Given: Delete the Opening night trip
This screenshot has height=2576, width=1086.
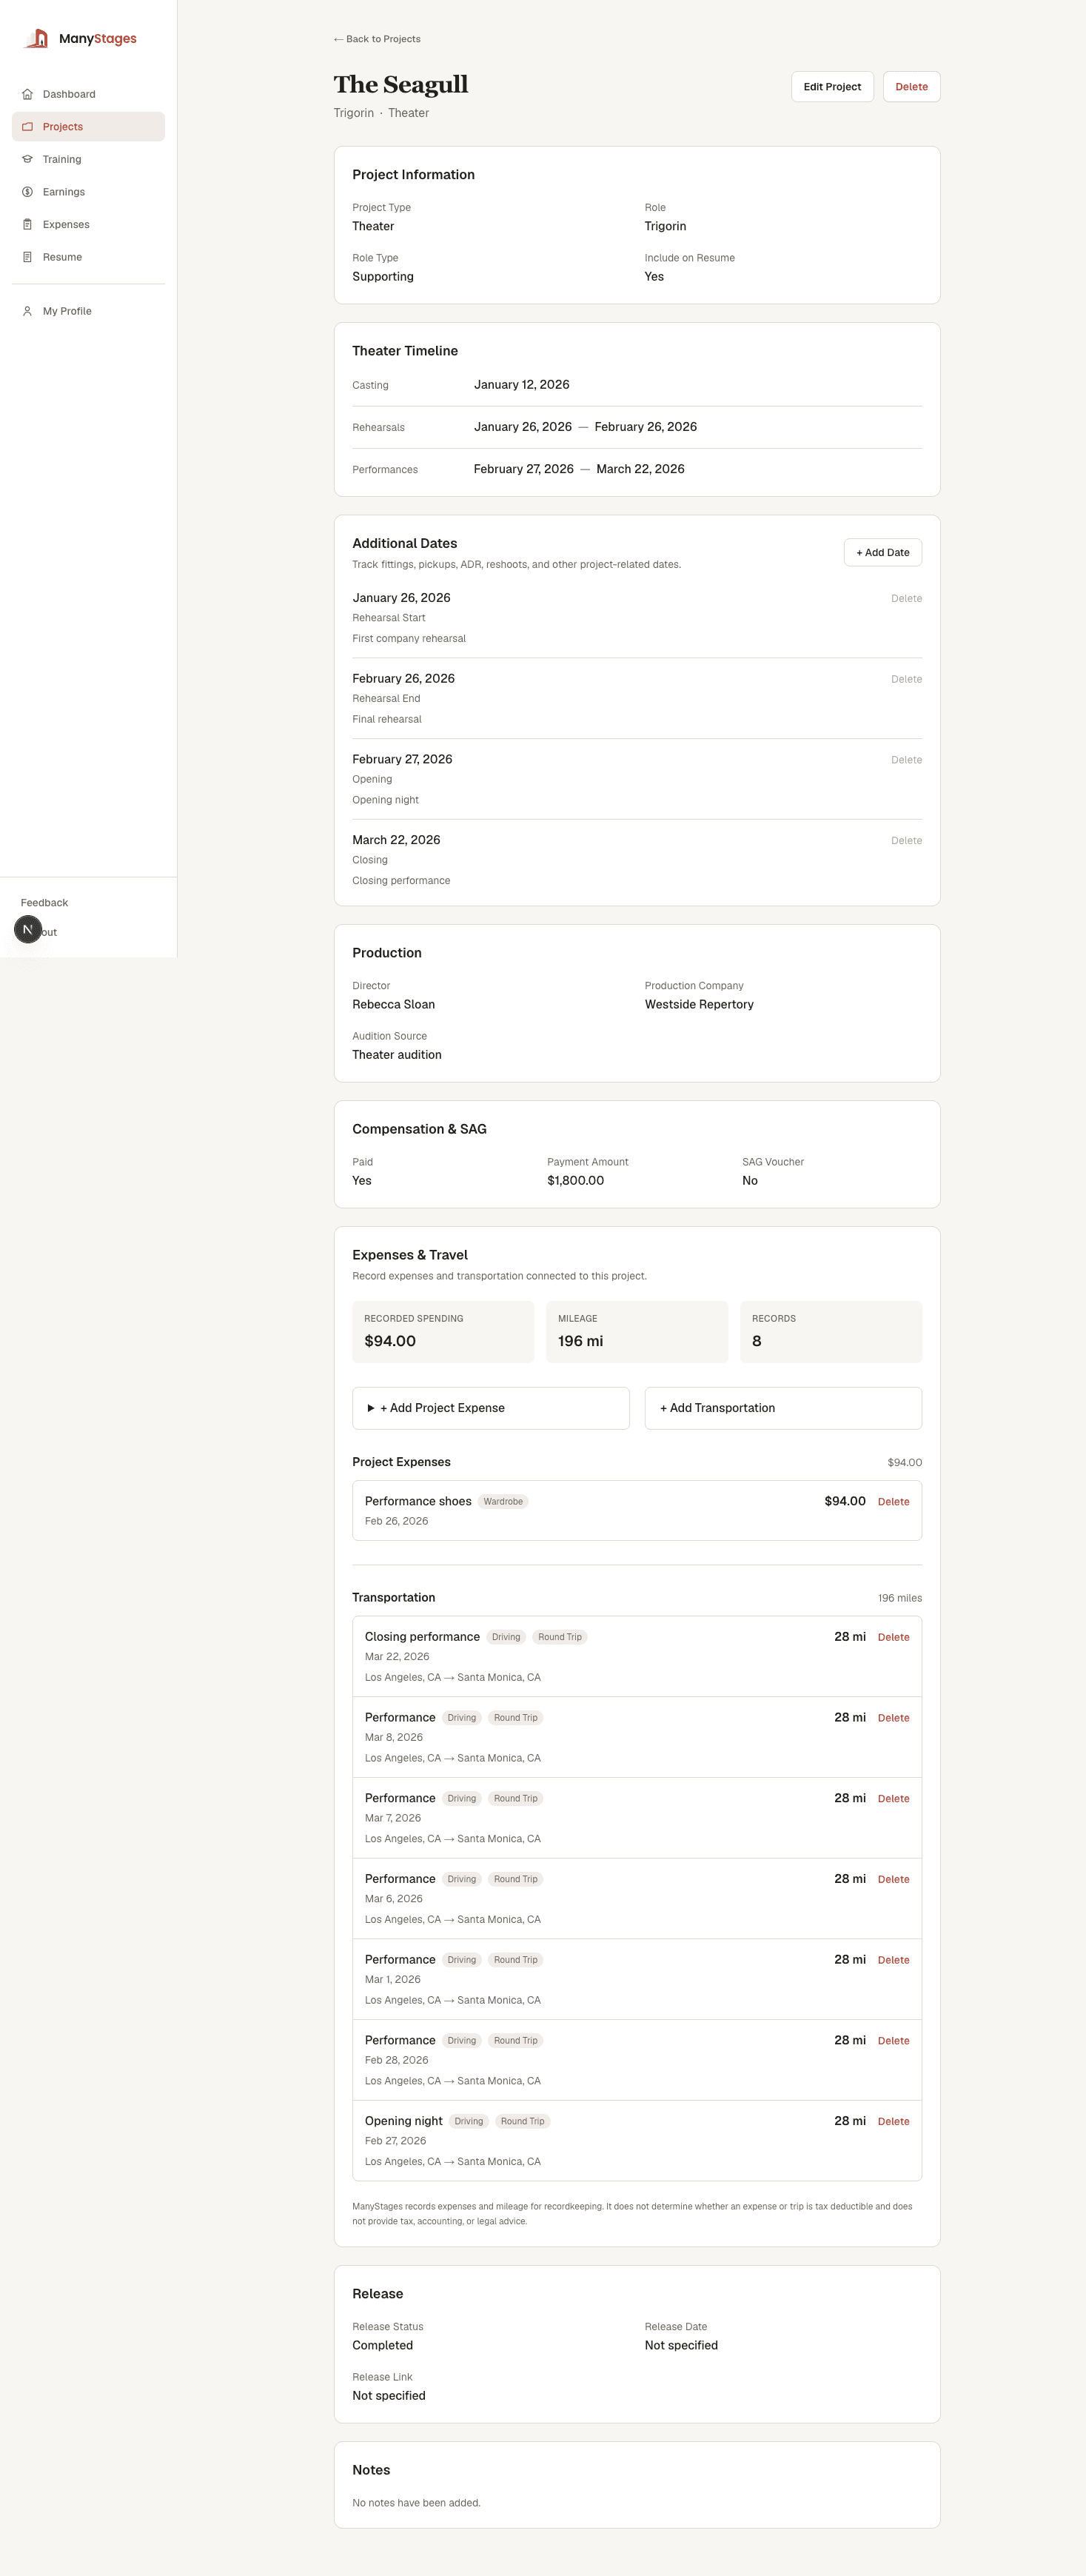Looking at the screenshot, I should pos(893,2121).
